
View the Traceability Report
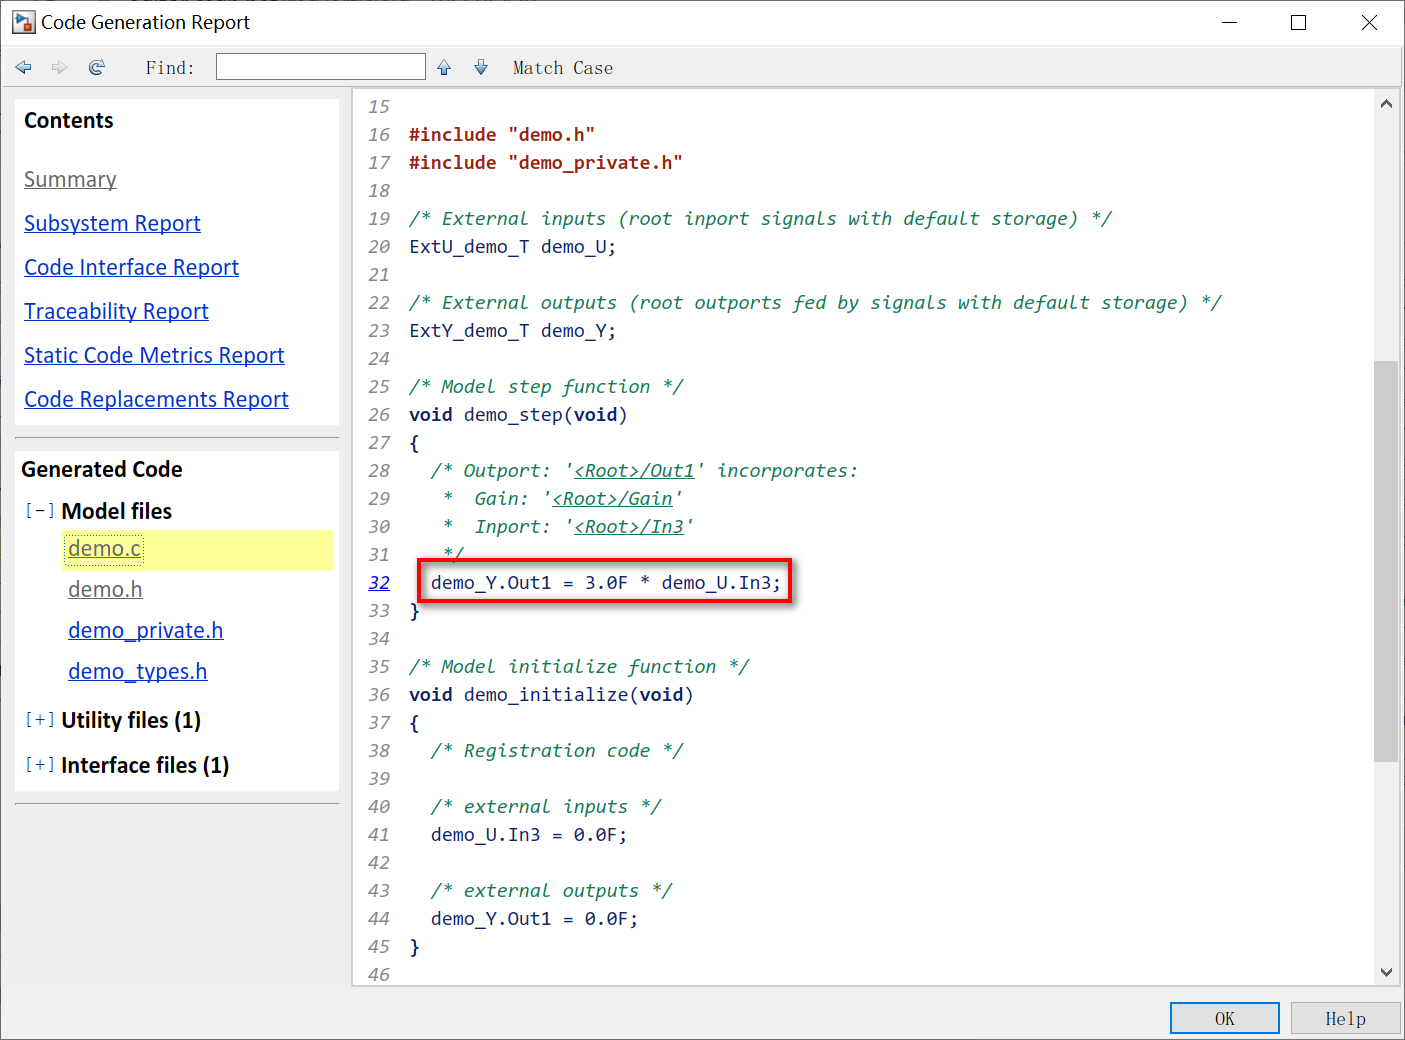coord(116,311)
